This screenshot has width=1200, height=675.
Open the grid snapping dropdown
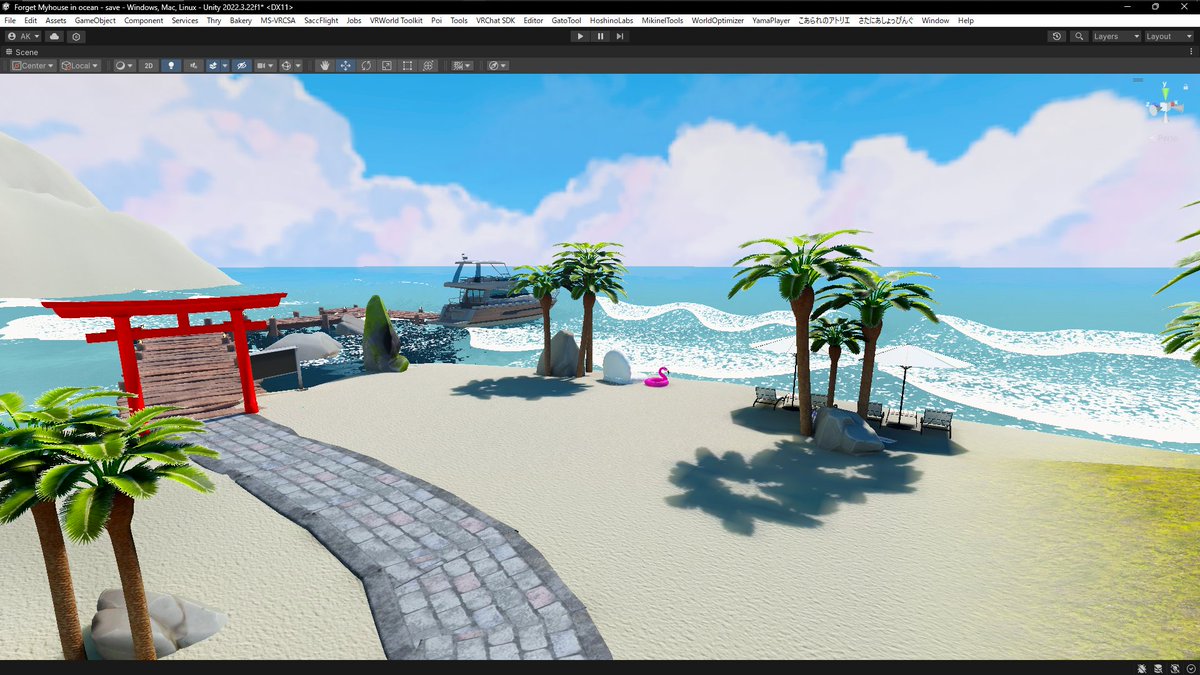pos(462,66)
